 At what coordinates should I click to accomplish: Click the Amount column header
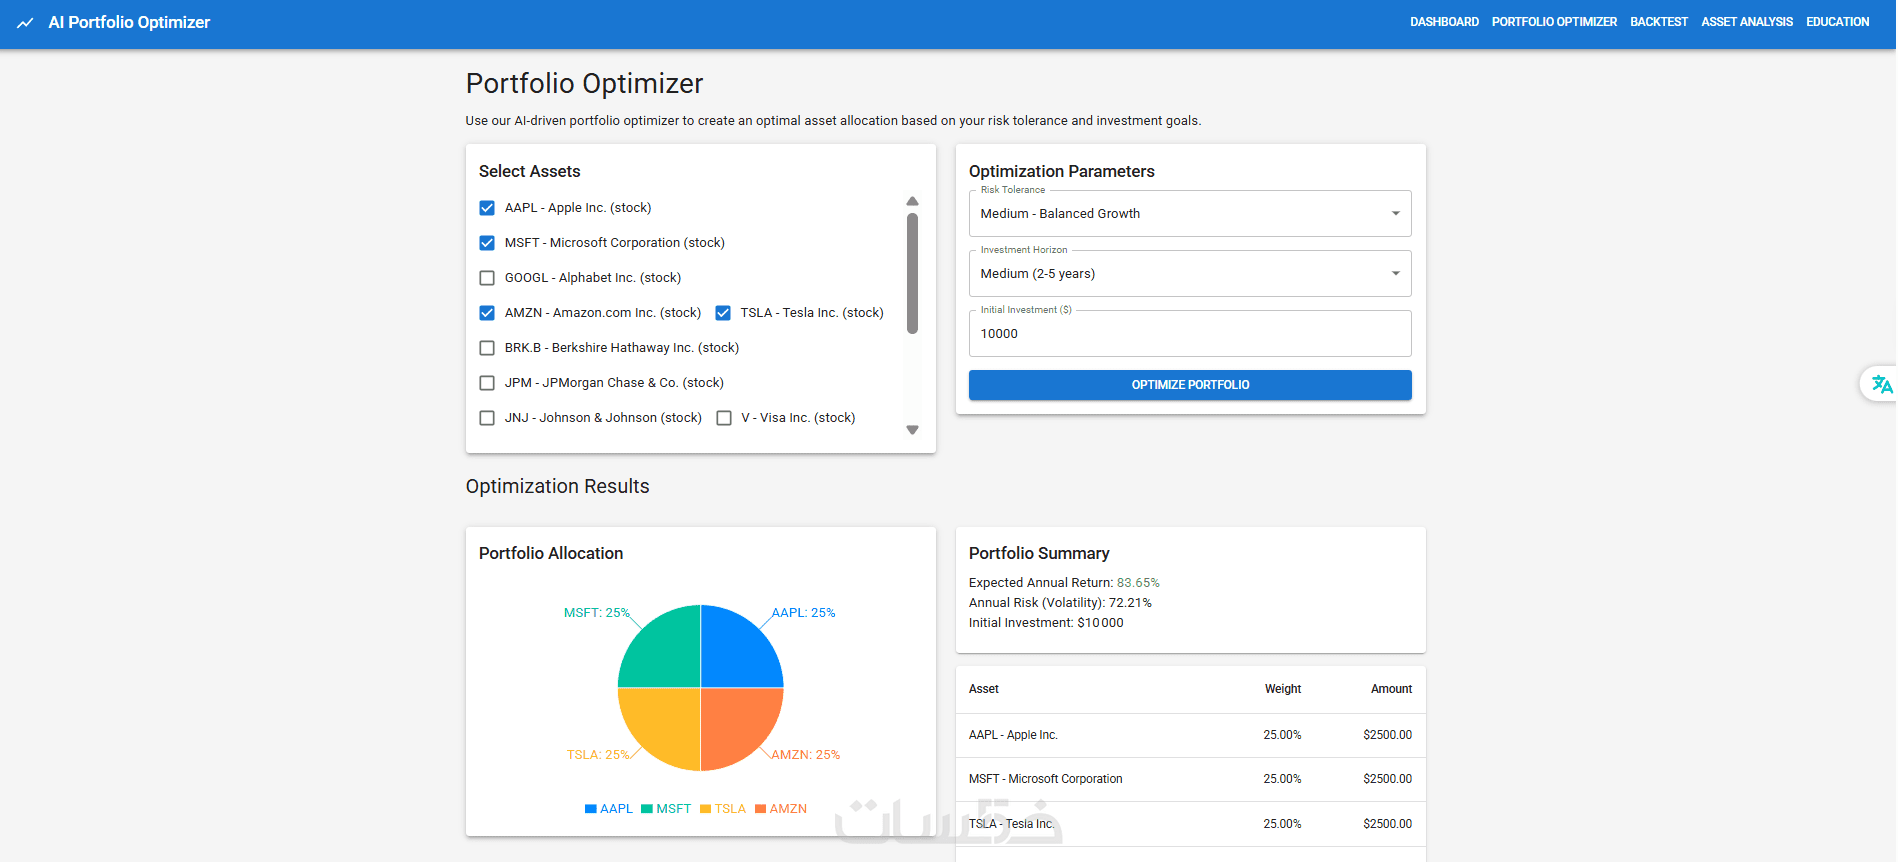1391,689
